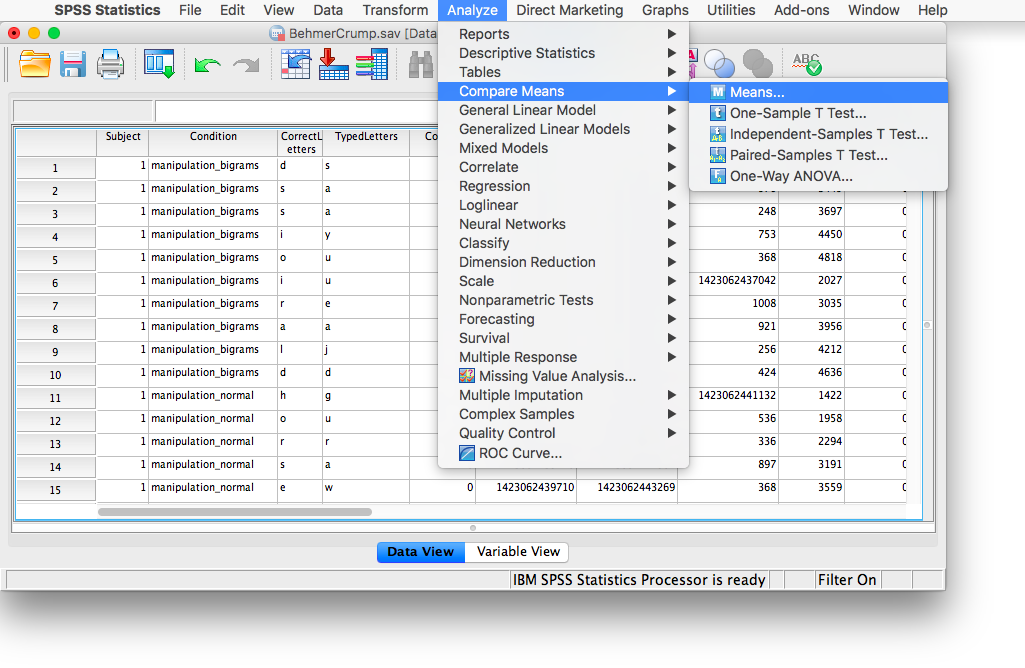Click the ABC Spell check icon
Screen dimensions: 1025x668
tap(807, 64)
